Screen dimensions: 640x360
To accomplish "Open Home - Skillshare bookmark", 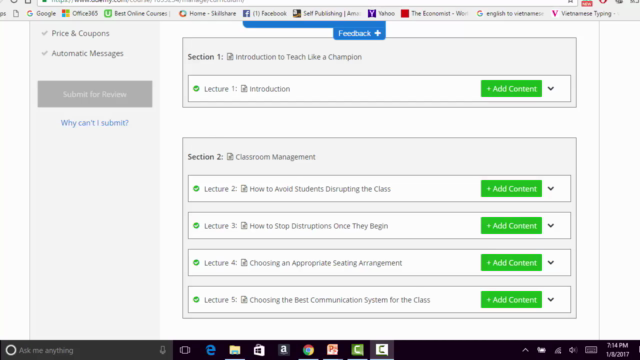I will 208,13.
